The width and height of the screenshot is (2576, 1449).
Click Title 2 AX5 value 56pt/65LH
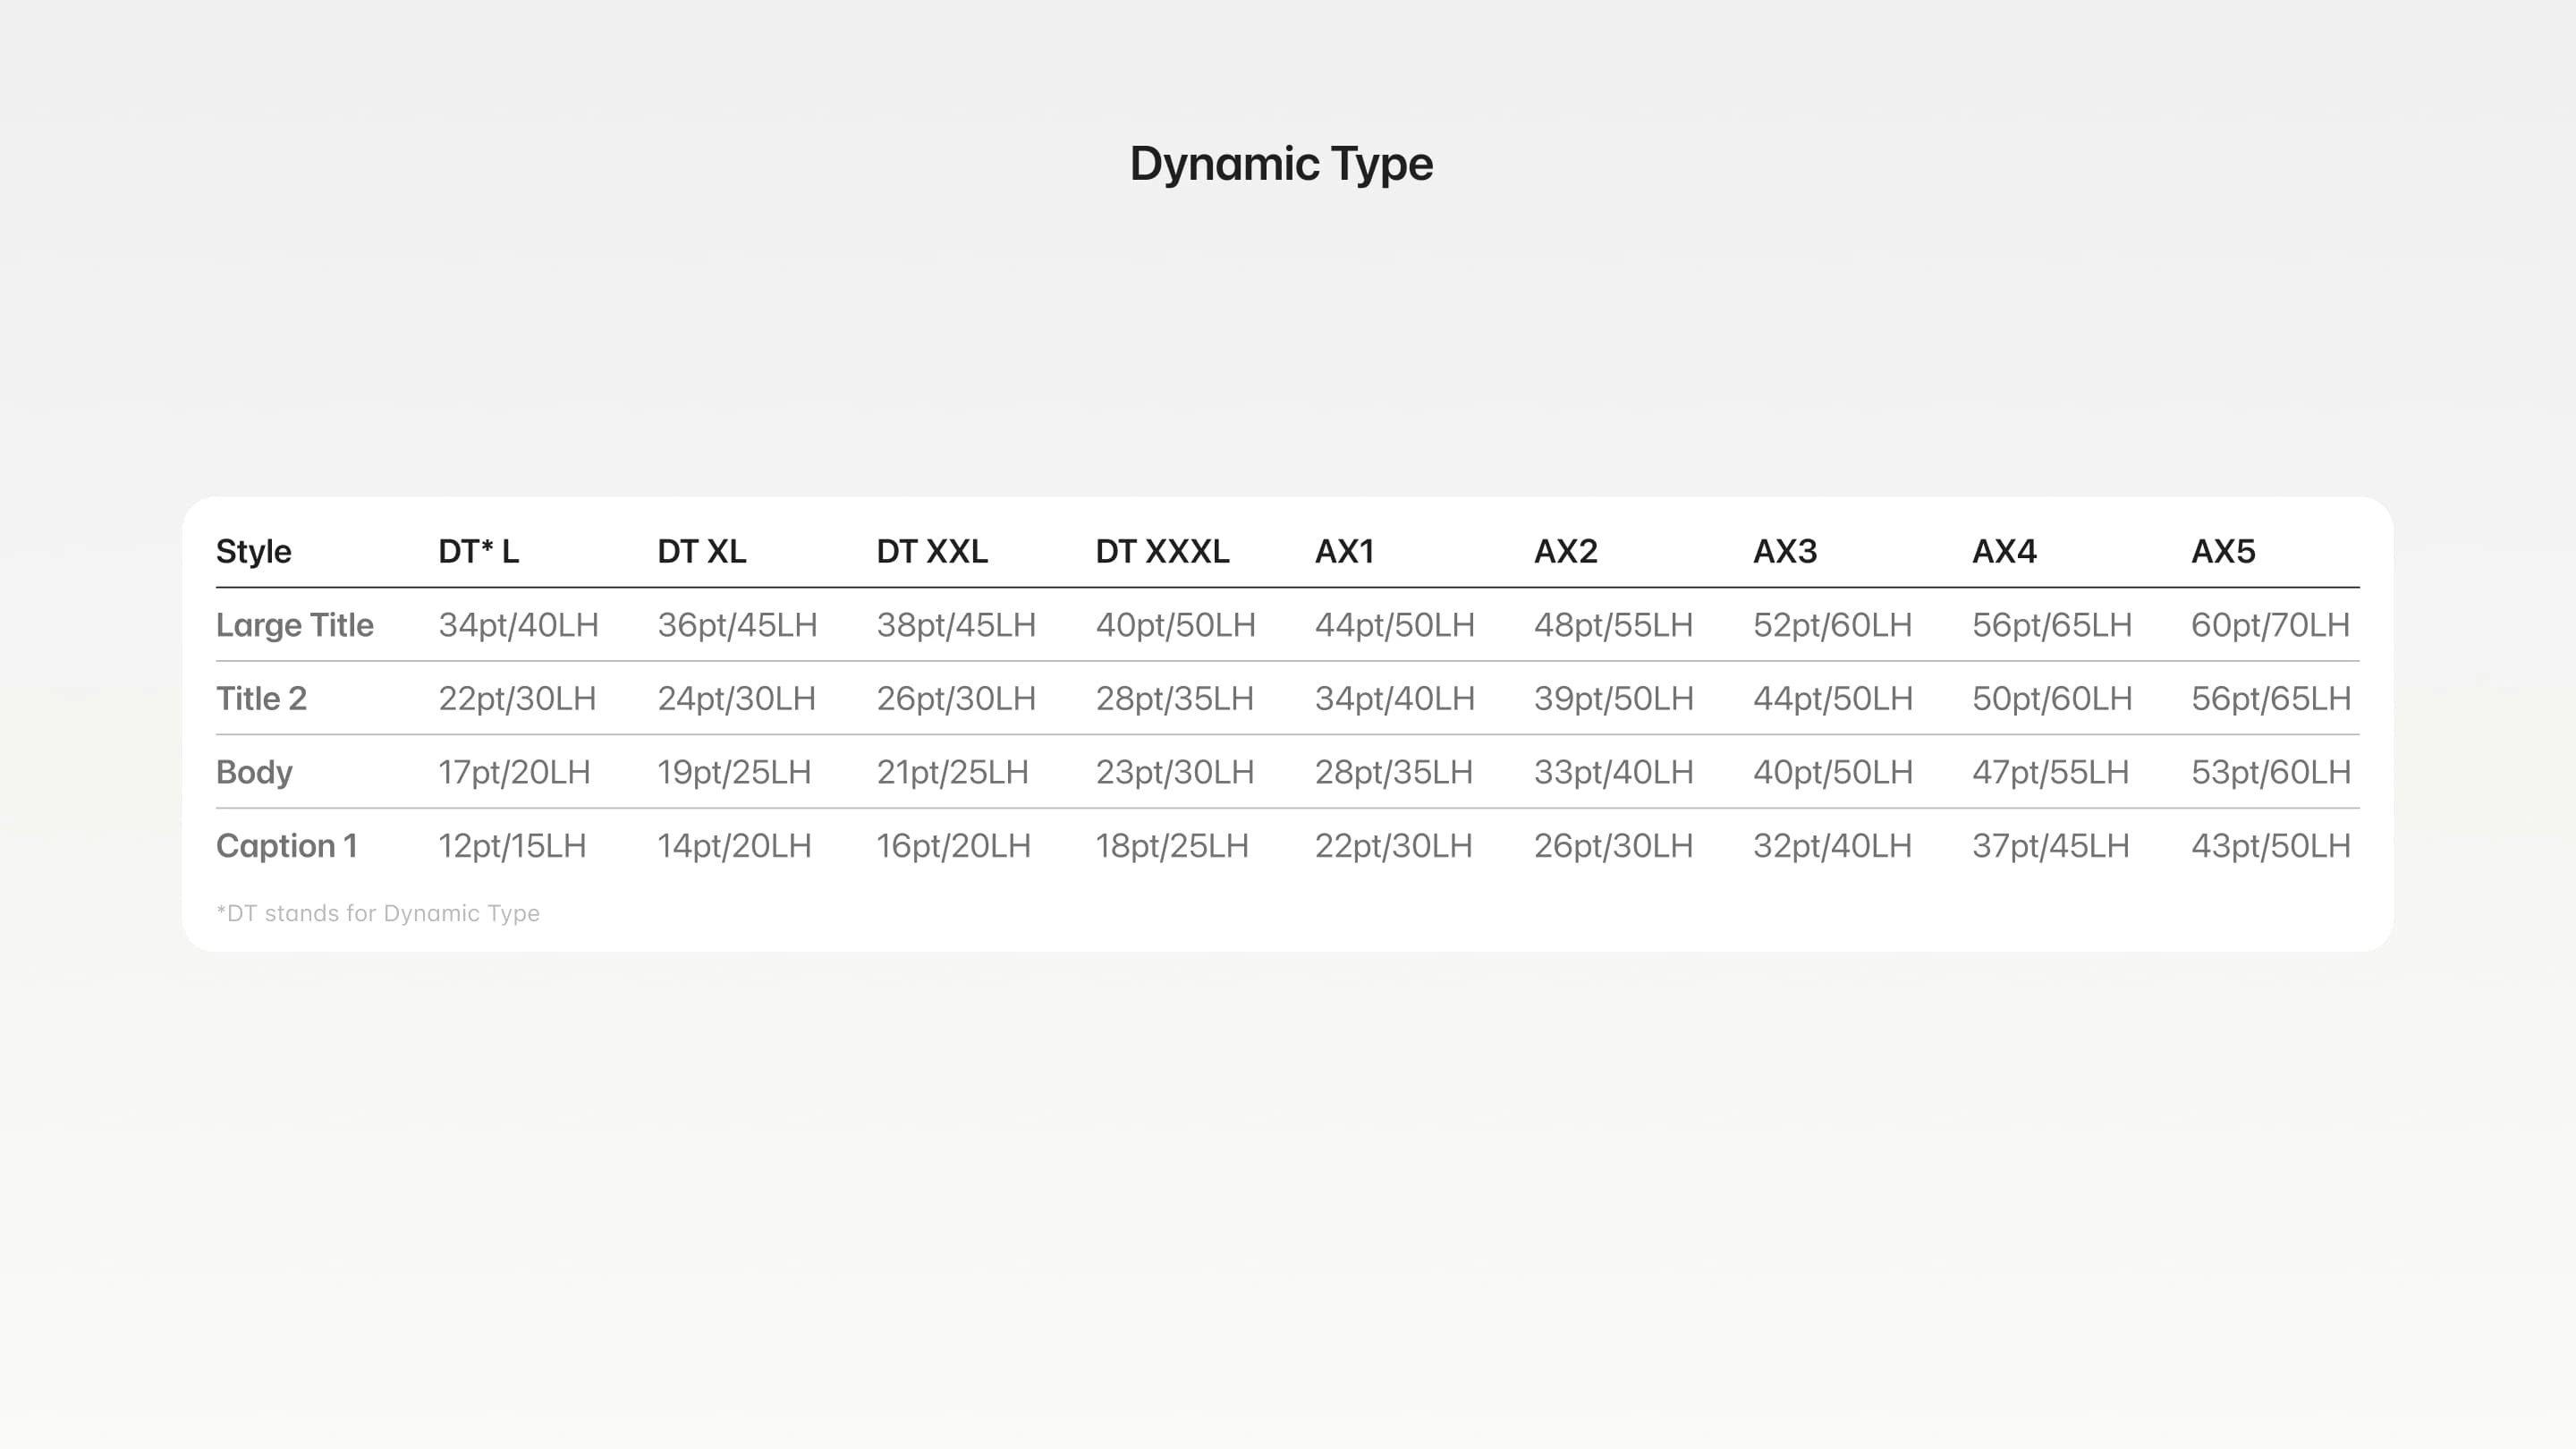coord(2271,698)
